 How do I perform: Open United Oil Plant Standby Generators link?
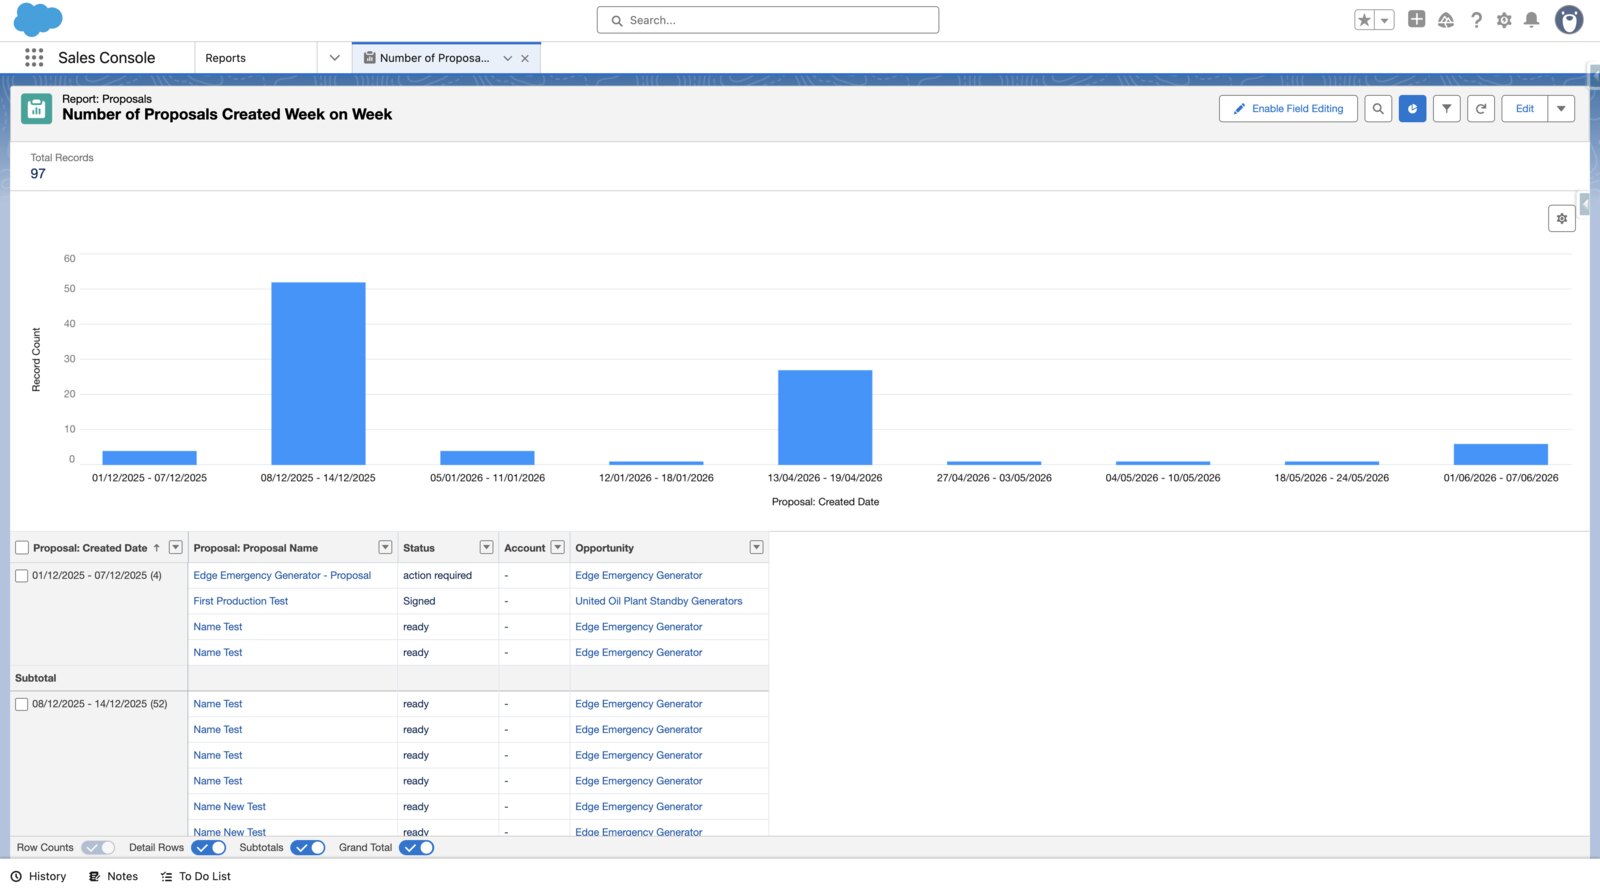pyautogui.click(x=659, y=601)
